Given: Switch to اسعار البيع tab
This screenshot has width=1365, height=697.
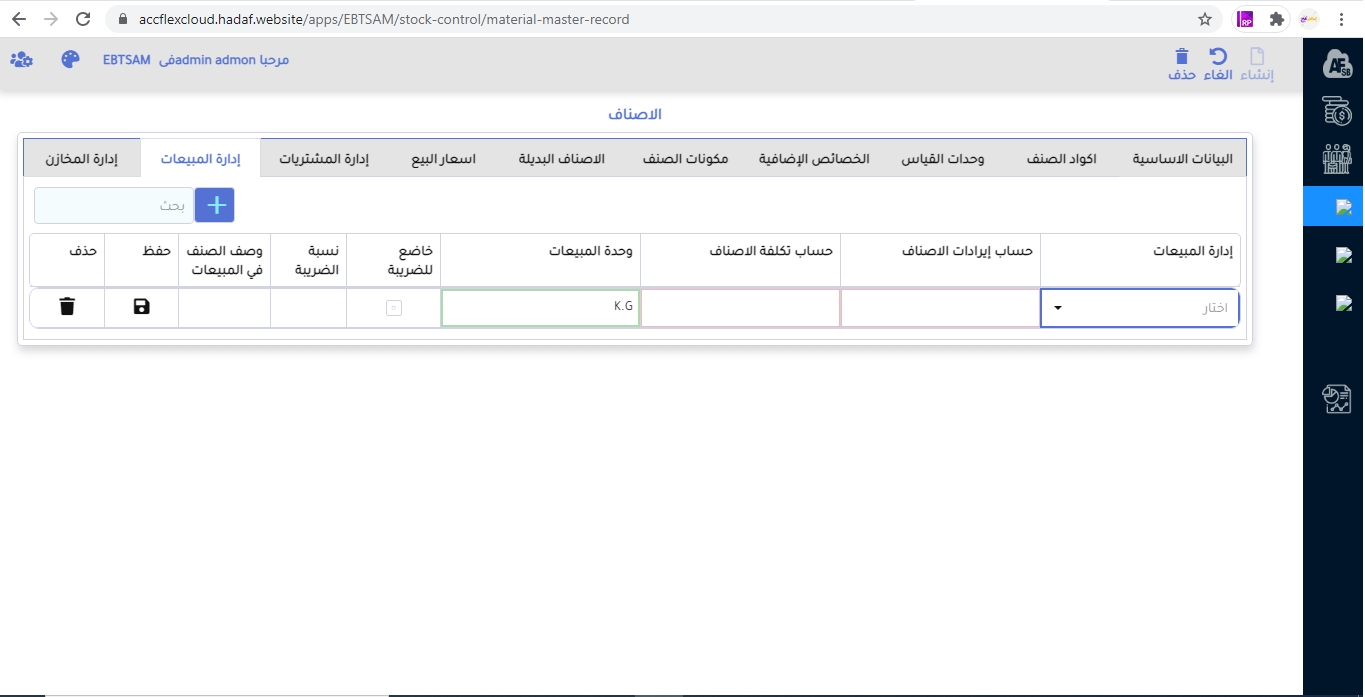Looking at the screenshot, I should click(443, 159).
